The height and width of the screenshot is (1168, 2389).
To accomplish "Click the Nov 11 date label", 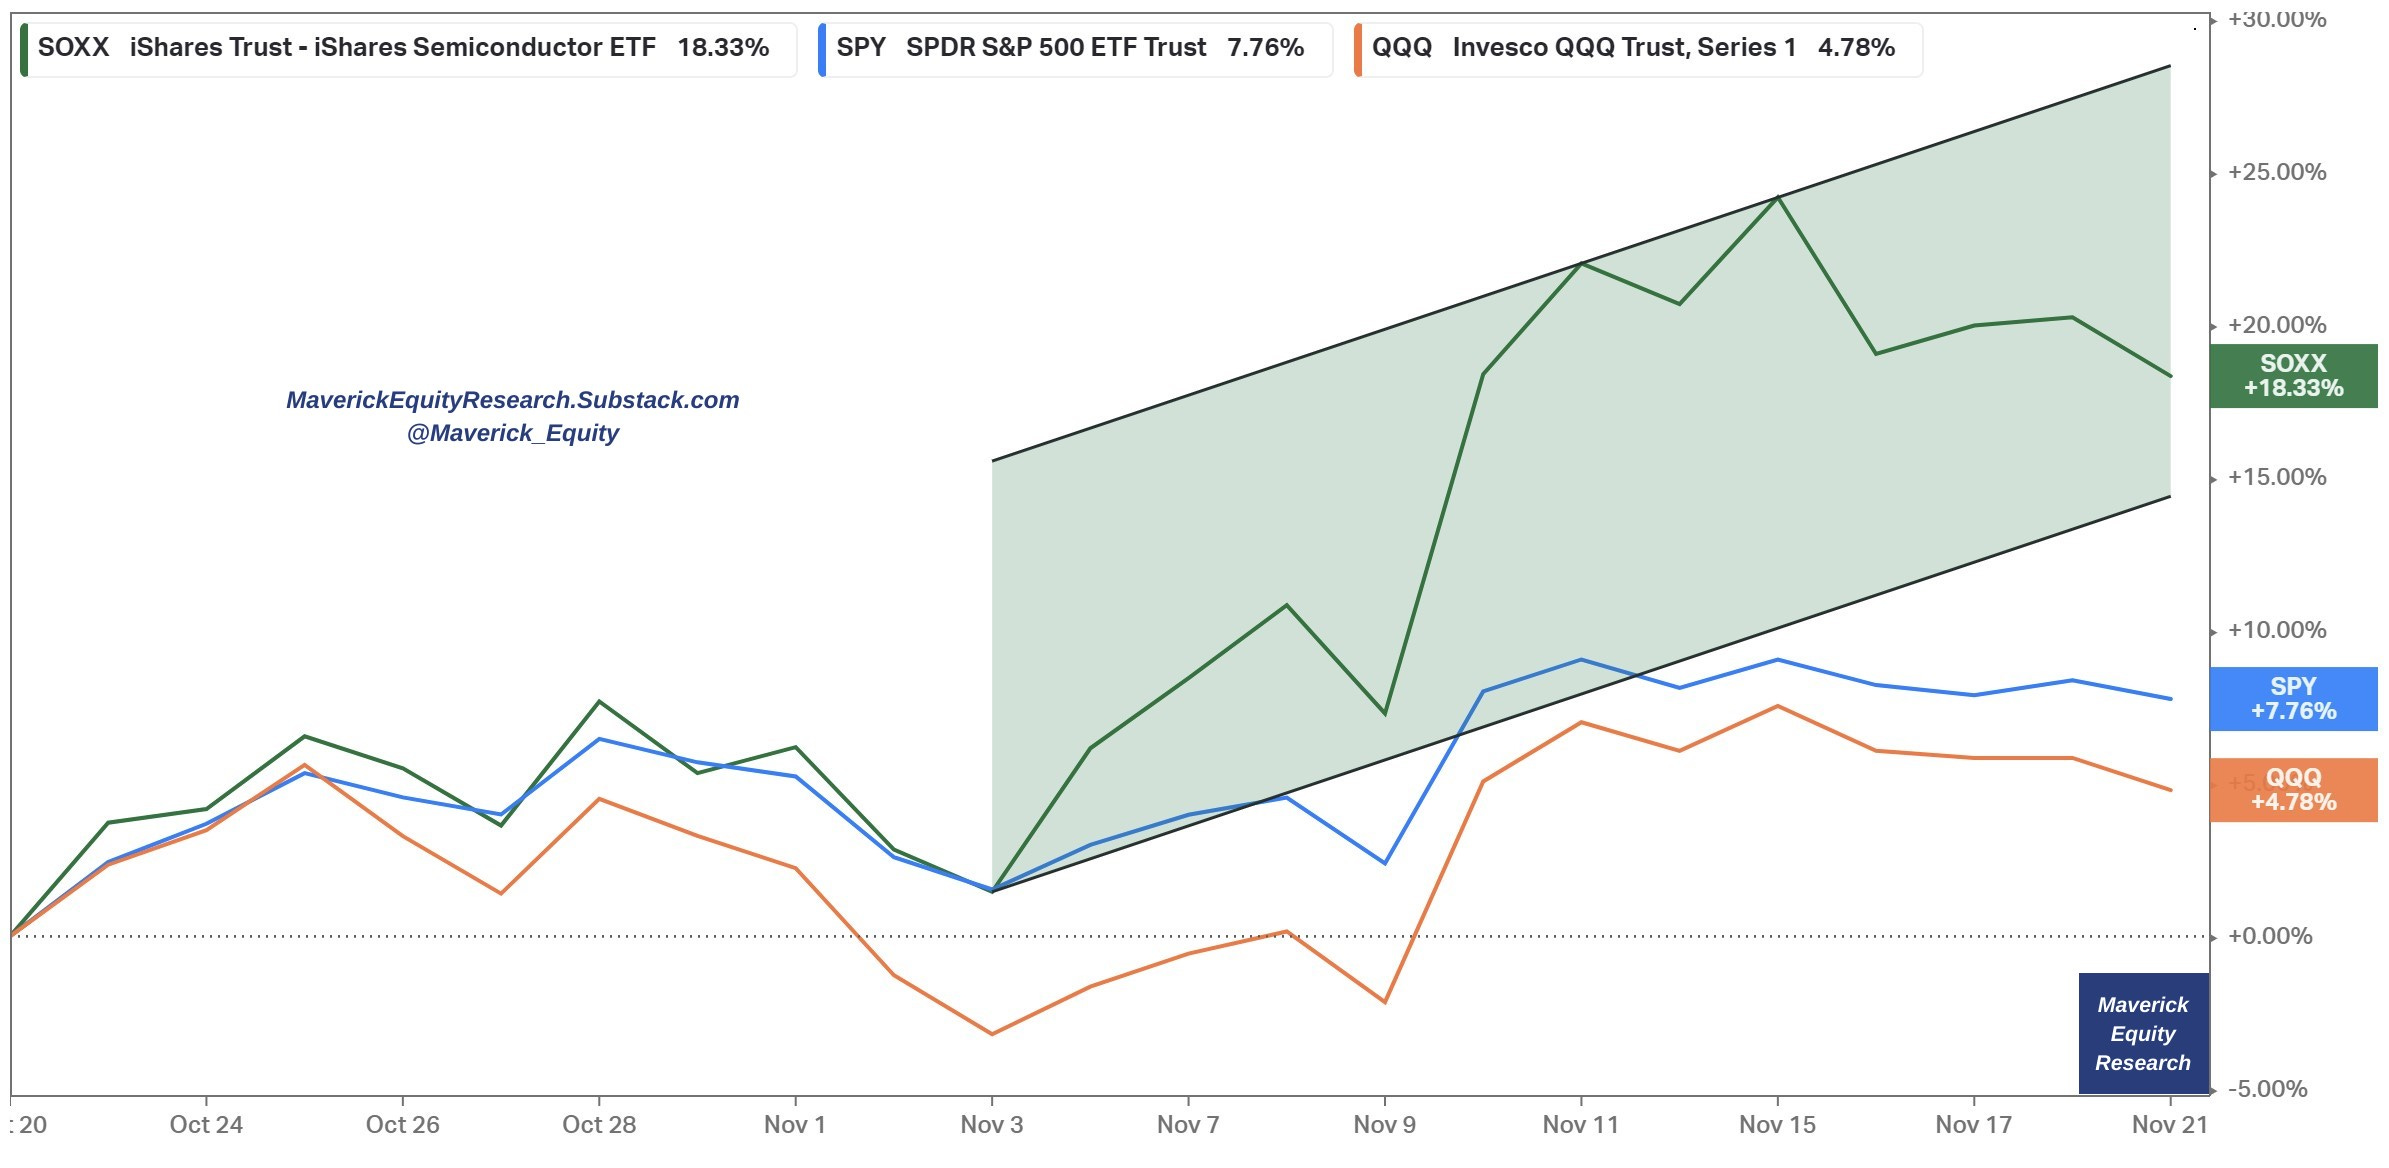I will pyautogui.click(x=1581, y=1125).
